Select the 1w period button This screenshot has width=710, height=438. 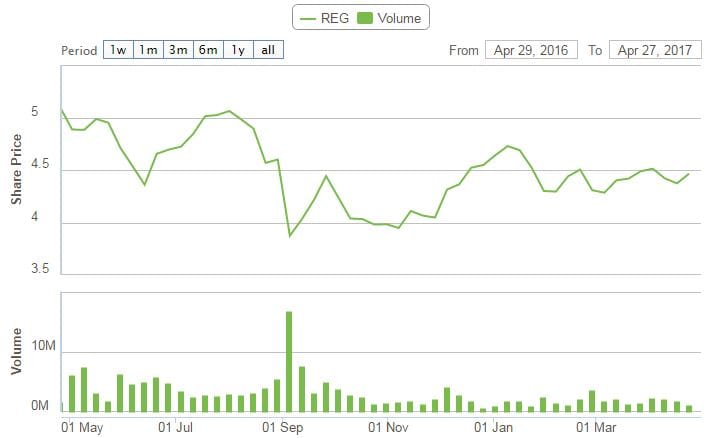118,50
